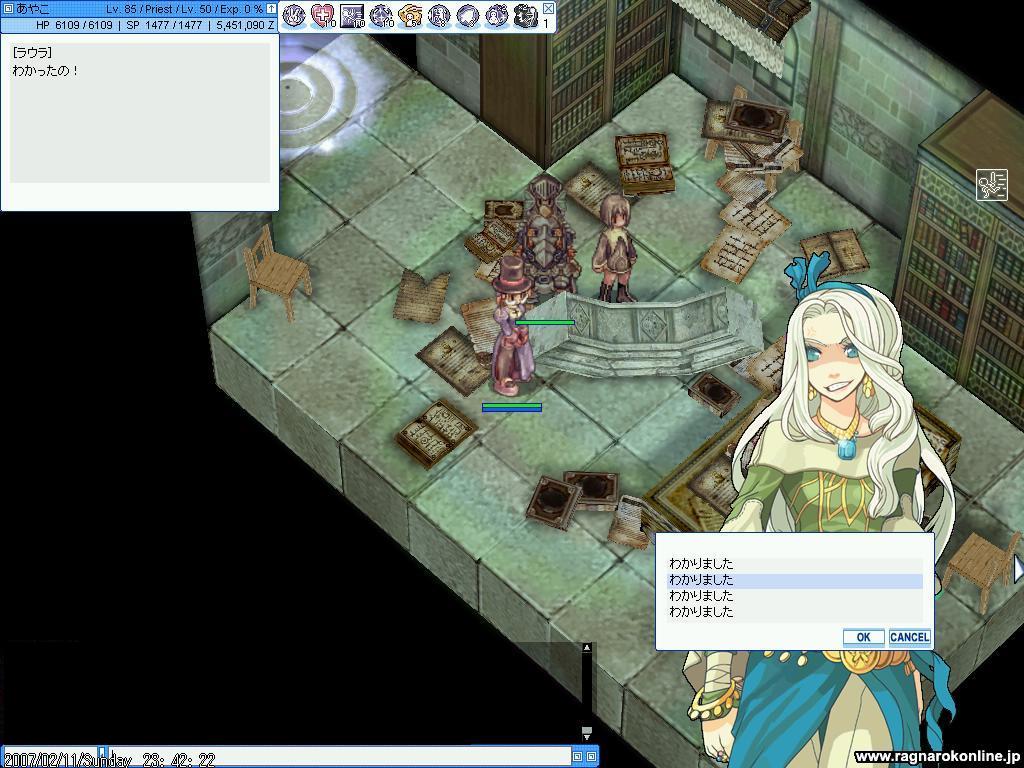Cast the Heal skill with heart and cross
This screenshot has height=768, width=1024.
[322, 16]
